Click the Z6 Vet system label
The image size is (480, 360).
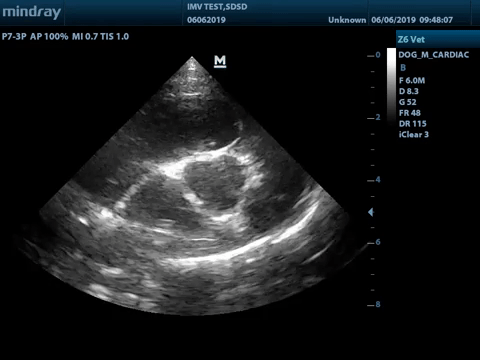(411, 40)
